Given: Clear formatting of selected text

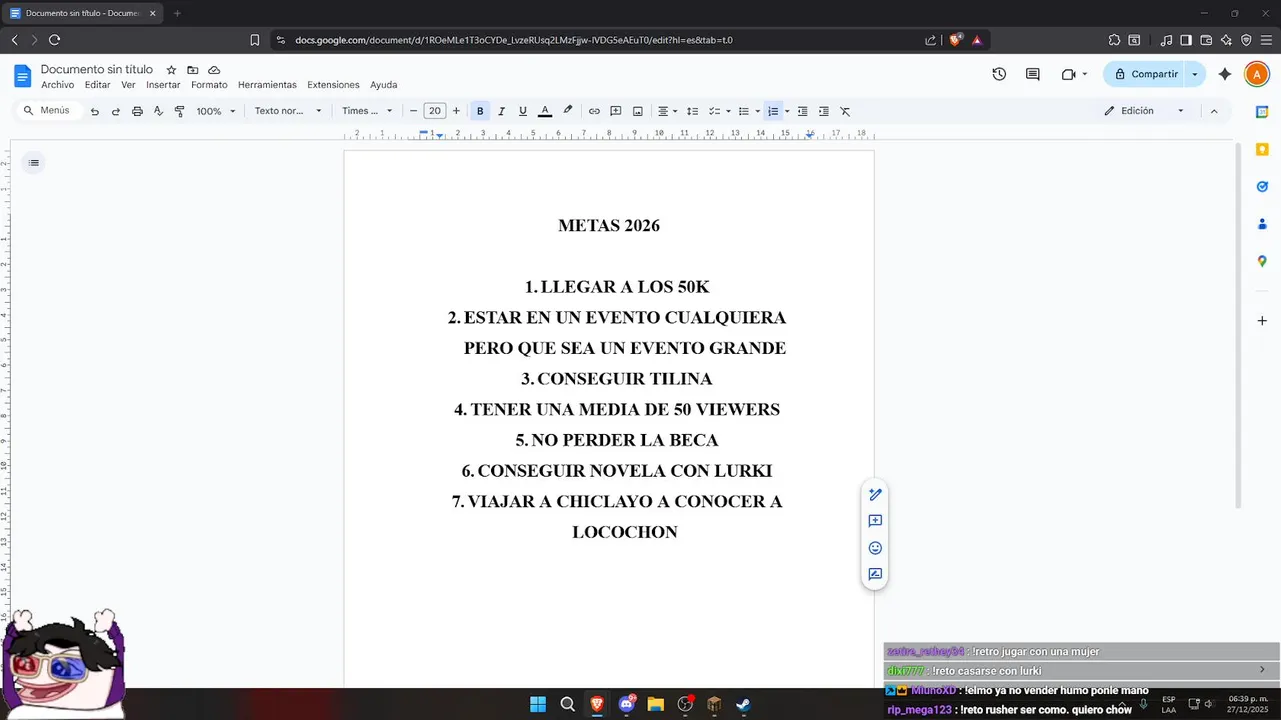Looking at the screenshot, I should pos(845,111).
